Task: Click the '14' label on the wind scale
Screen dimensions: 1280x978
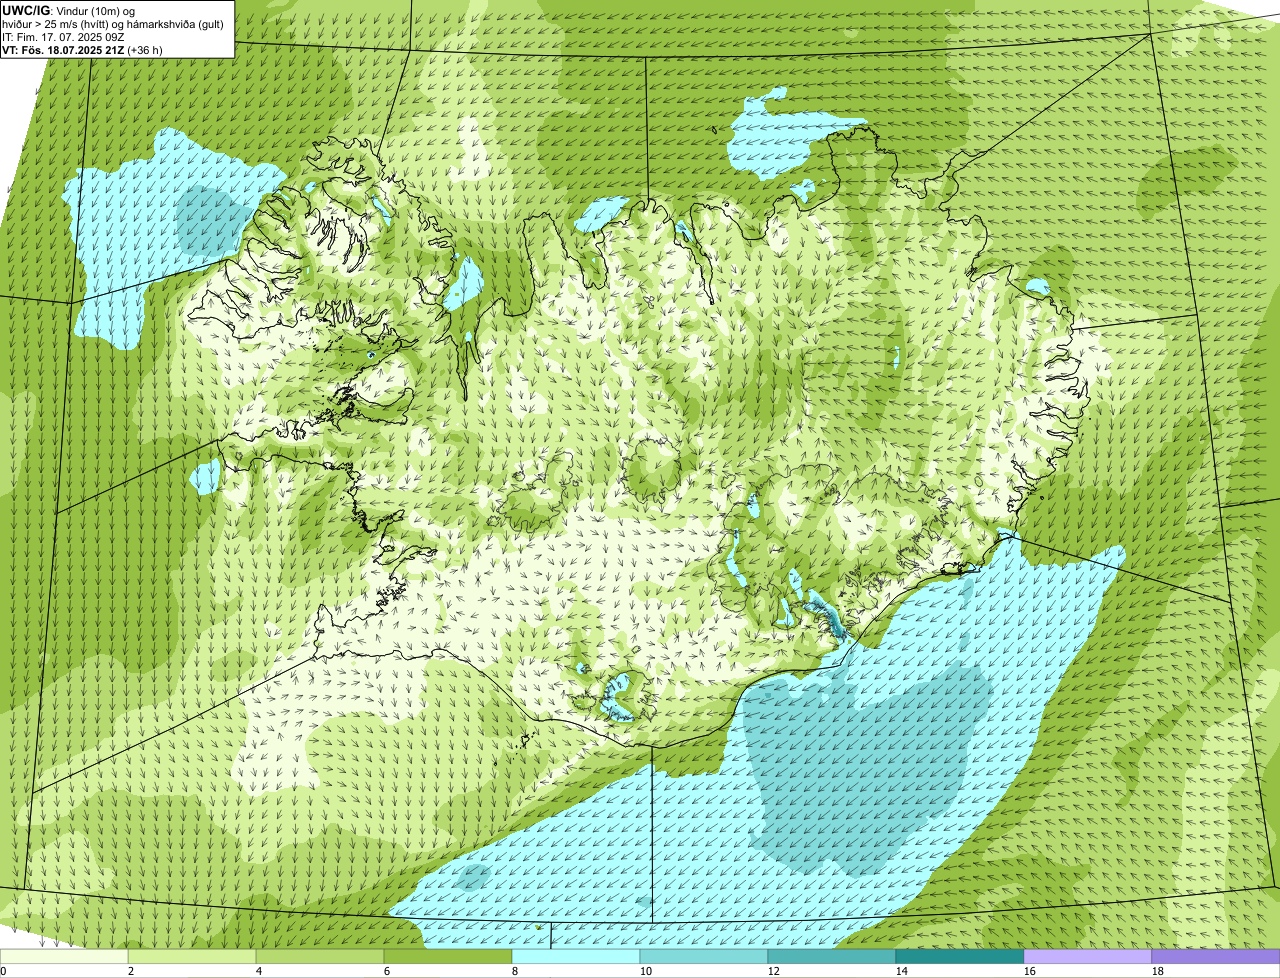Action: coord(901,971)
